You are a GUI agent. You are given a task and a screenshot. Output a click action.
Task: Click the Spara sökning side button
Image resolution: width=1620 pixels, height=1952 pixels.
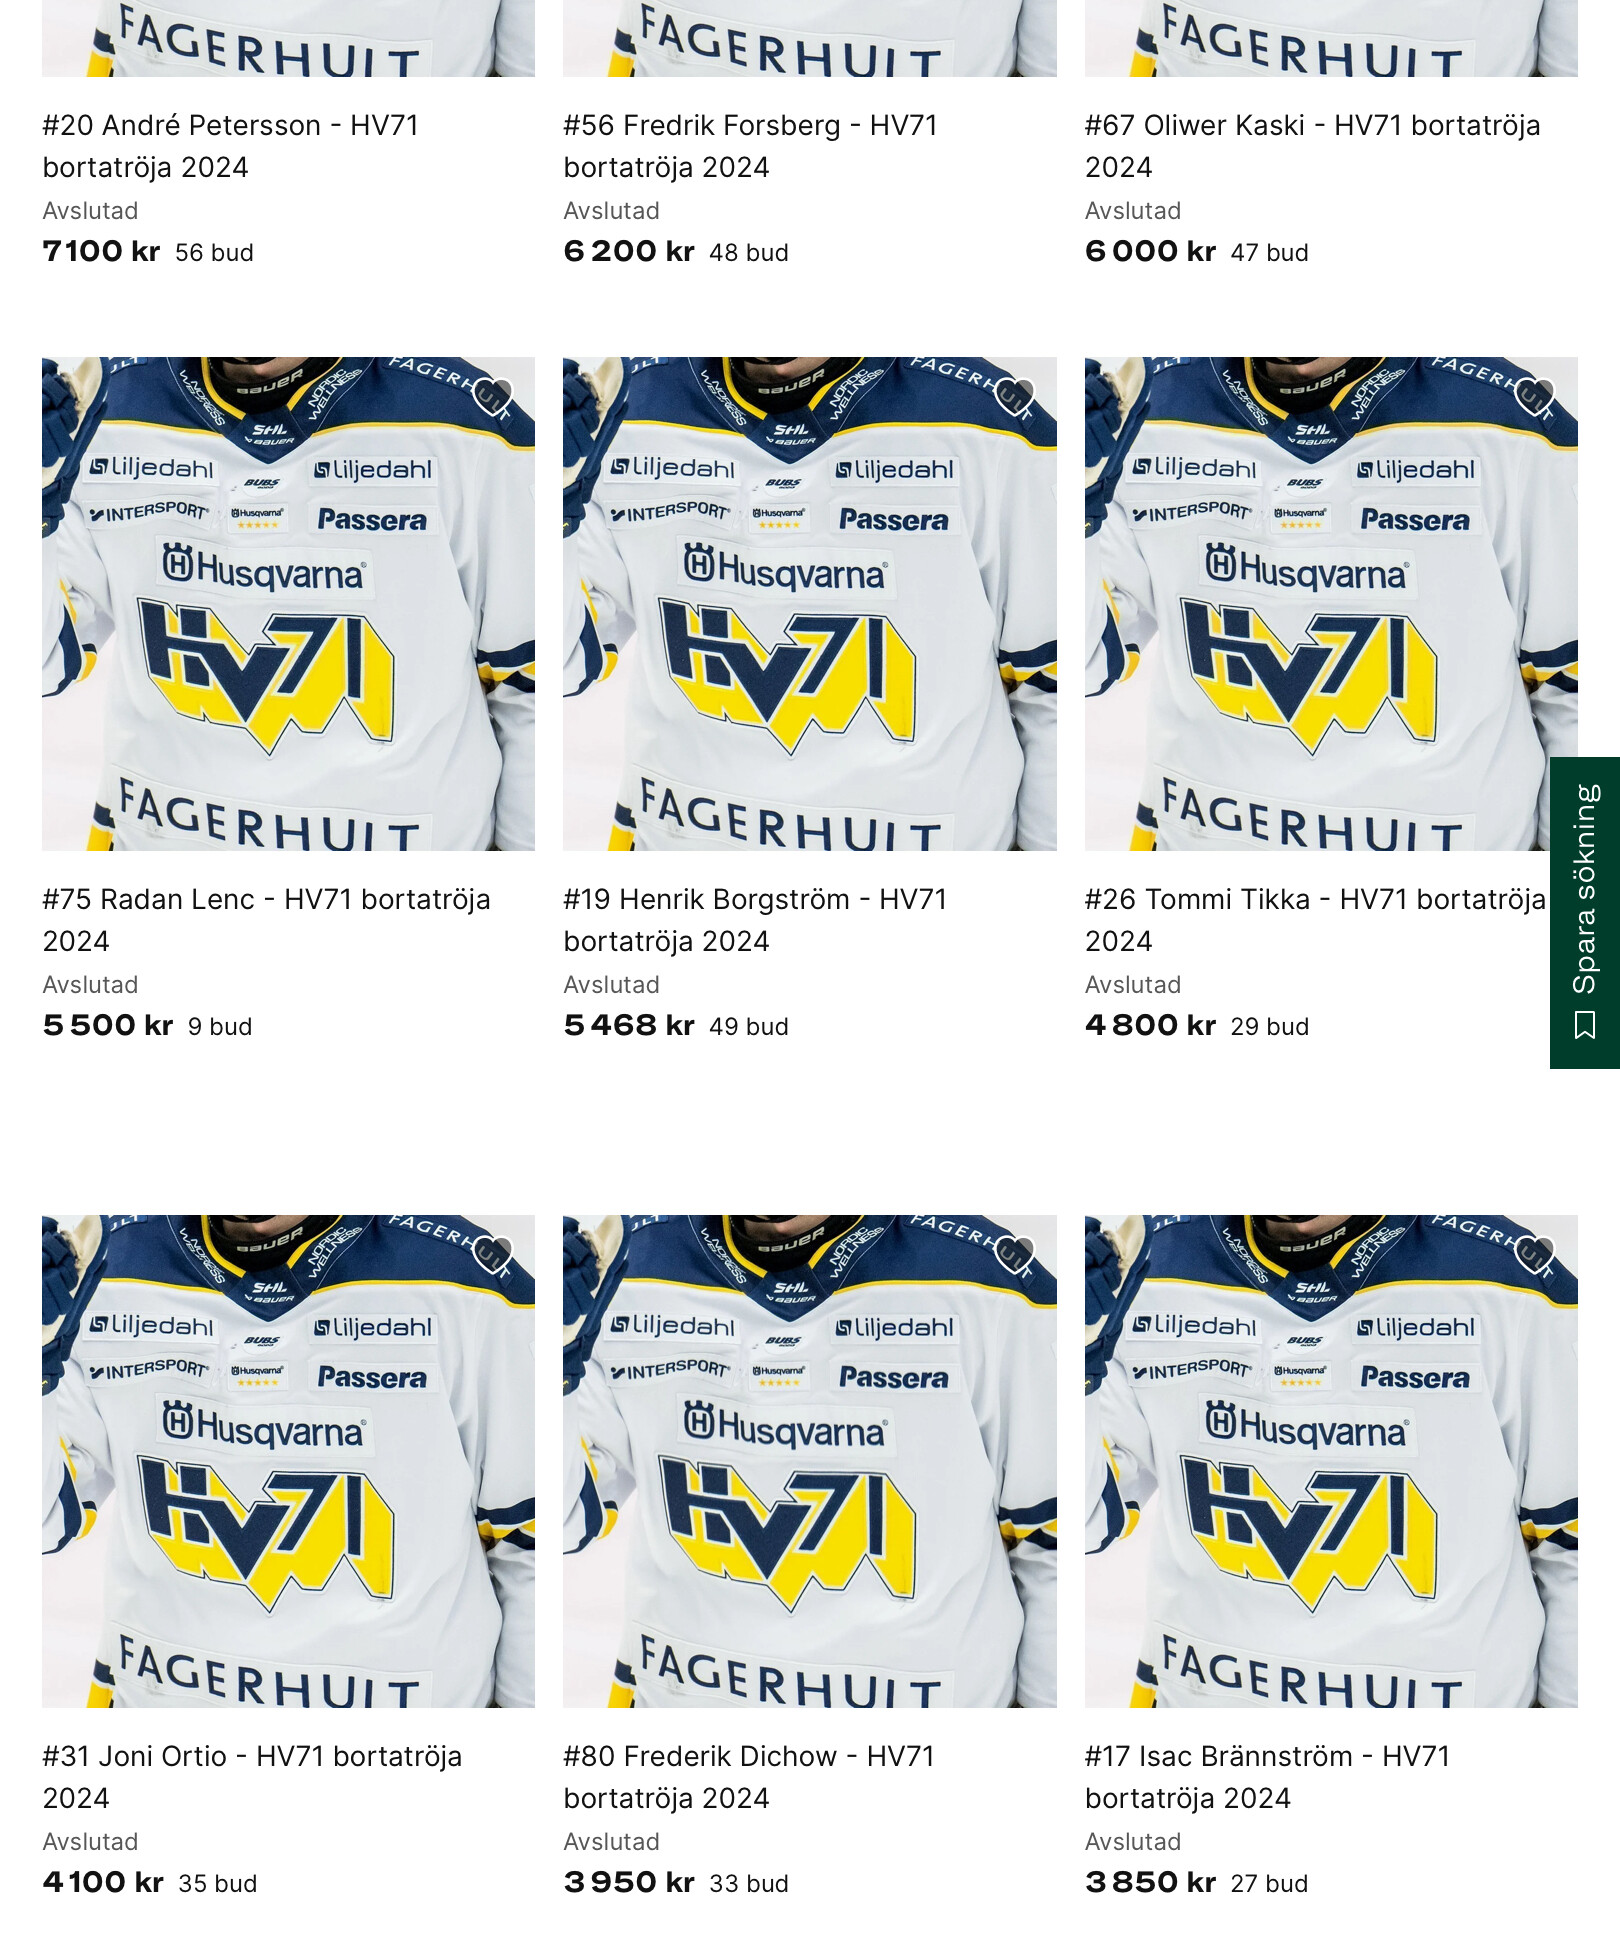coord(1585,913)
